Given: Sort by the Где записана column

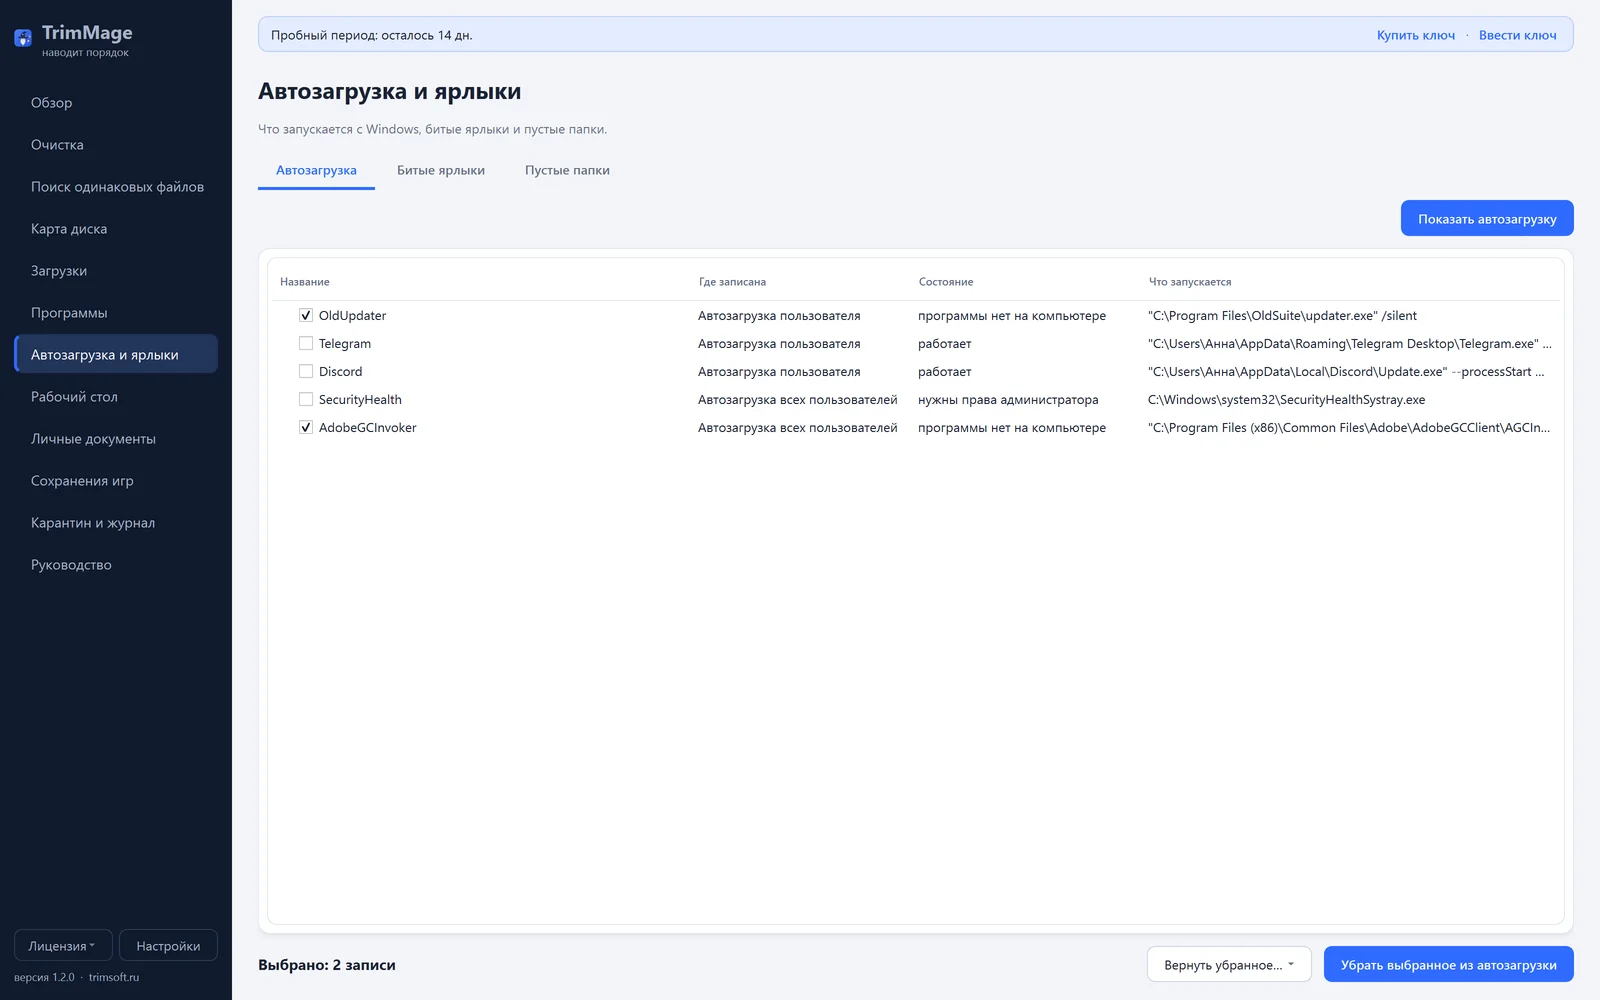Looking at the screenshot, I should (x=732, y=282).
